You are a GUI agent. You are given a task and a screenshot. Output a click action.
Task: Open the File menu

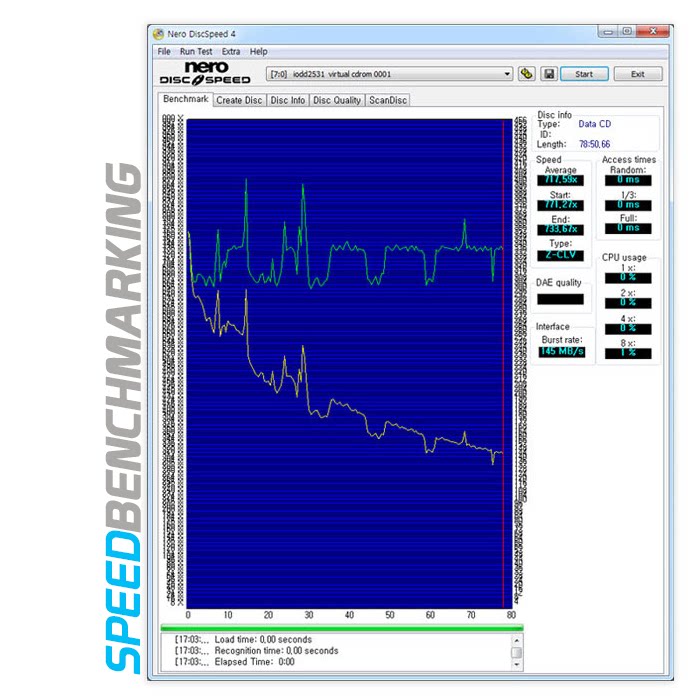[164, 52]
